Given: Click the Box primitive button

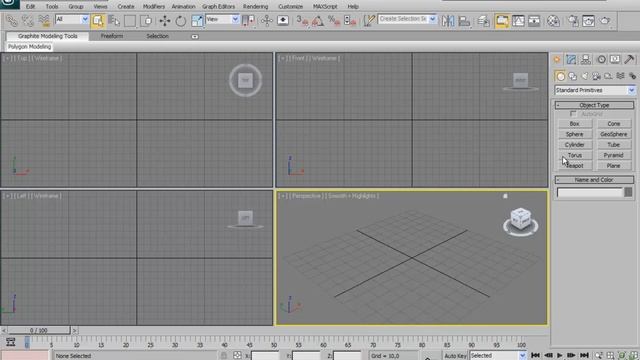Looking at the screenshot, I should pos(575,123).
